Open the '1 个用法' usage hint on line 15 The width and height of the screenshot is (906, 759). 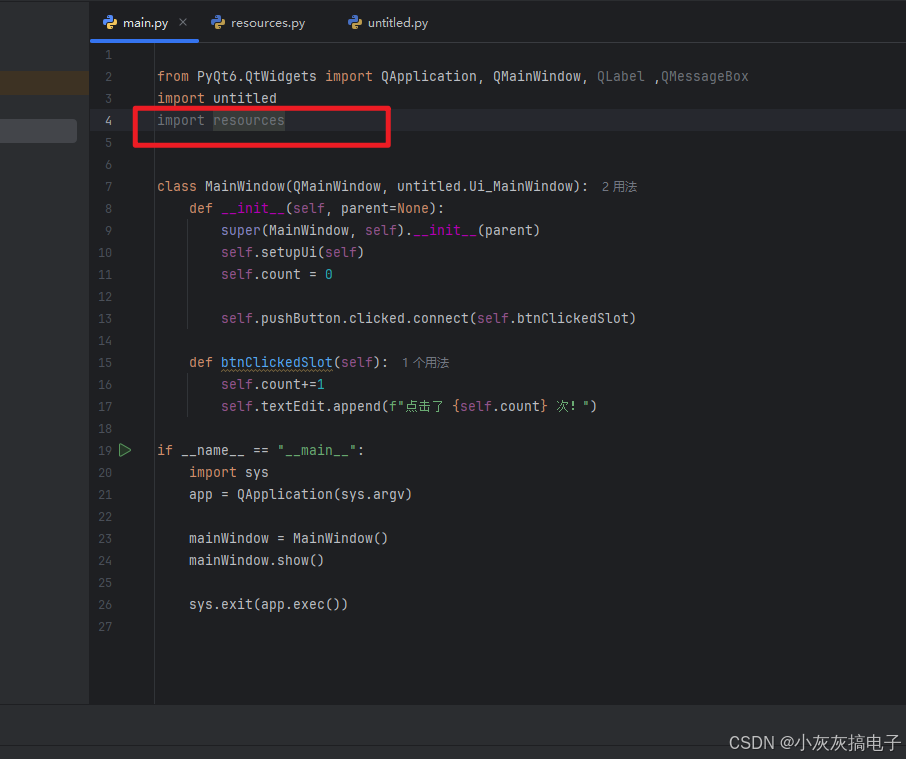click(425, 362)
